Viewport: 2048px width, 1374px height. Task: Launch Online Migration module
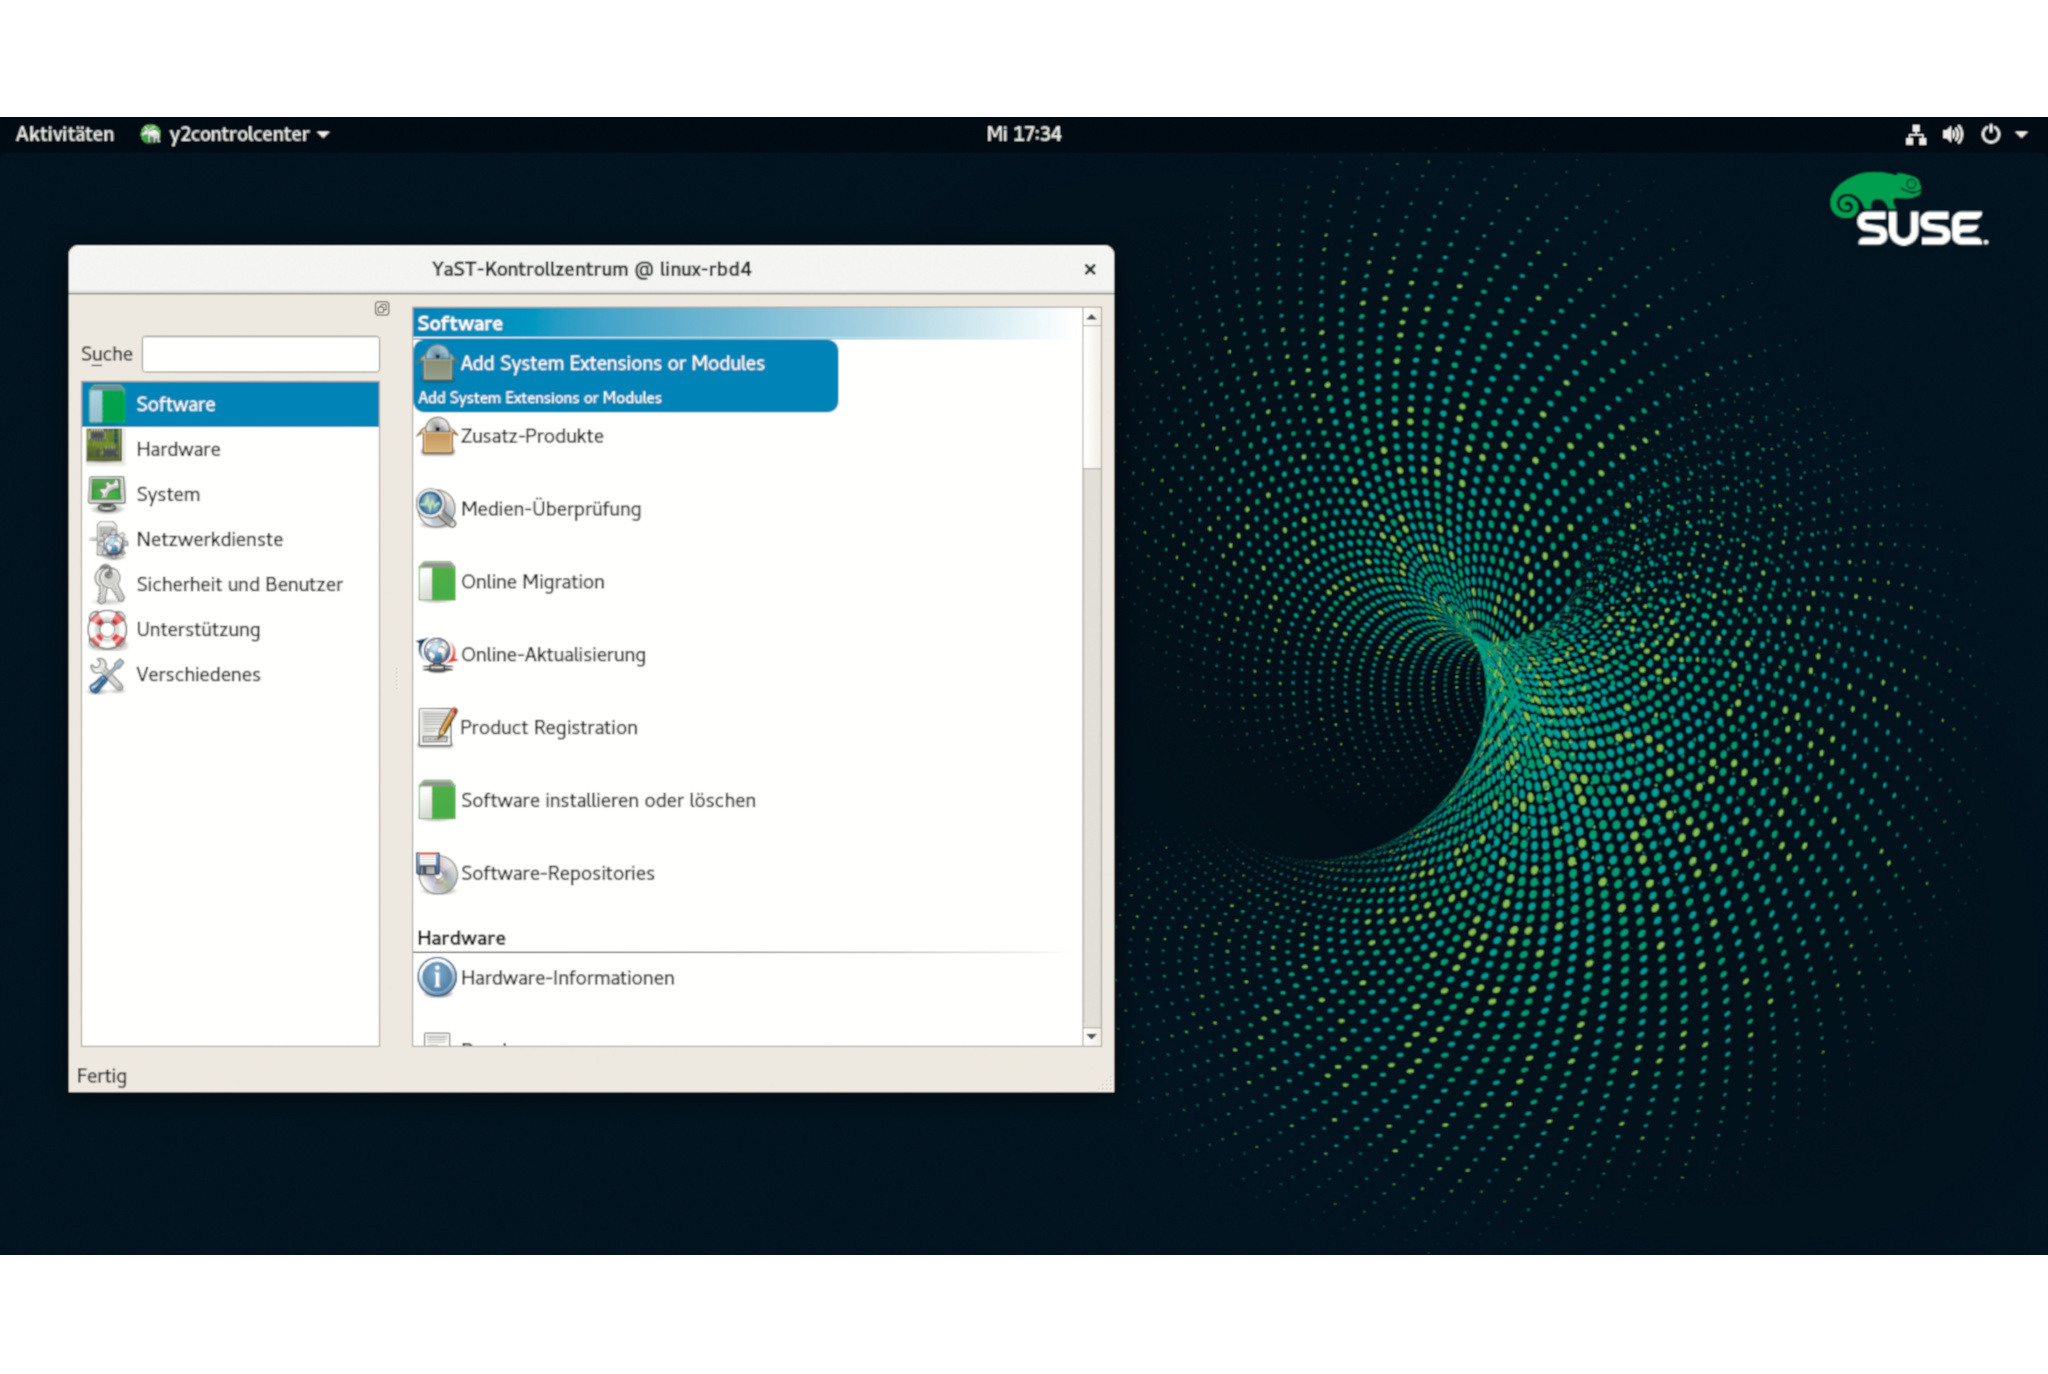[x=532, y=582]
